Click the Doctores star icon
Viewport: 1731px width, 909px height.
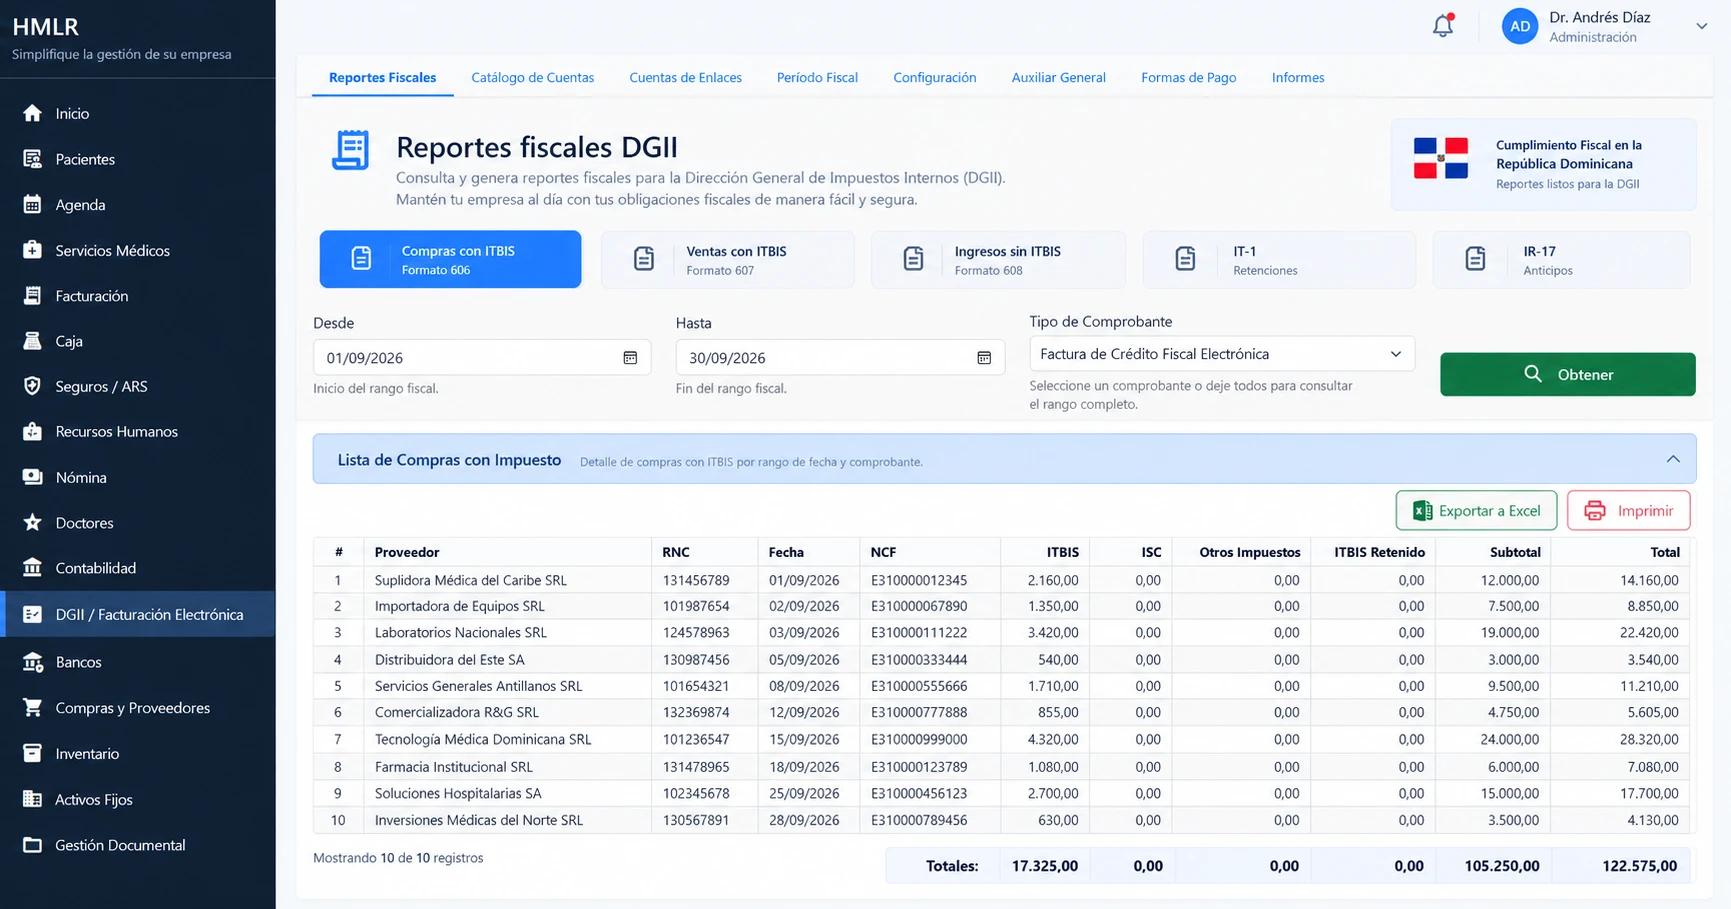(32, 522)
